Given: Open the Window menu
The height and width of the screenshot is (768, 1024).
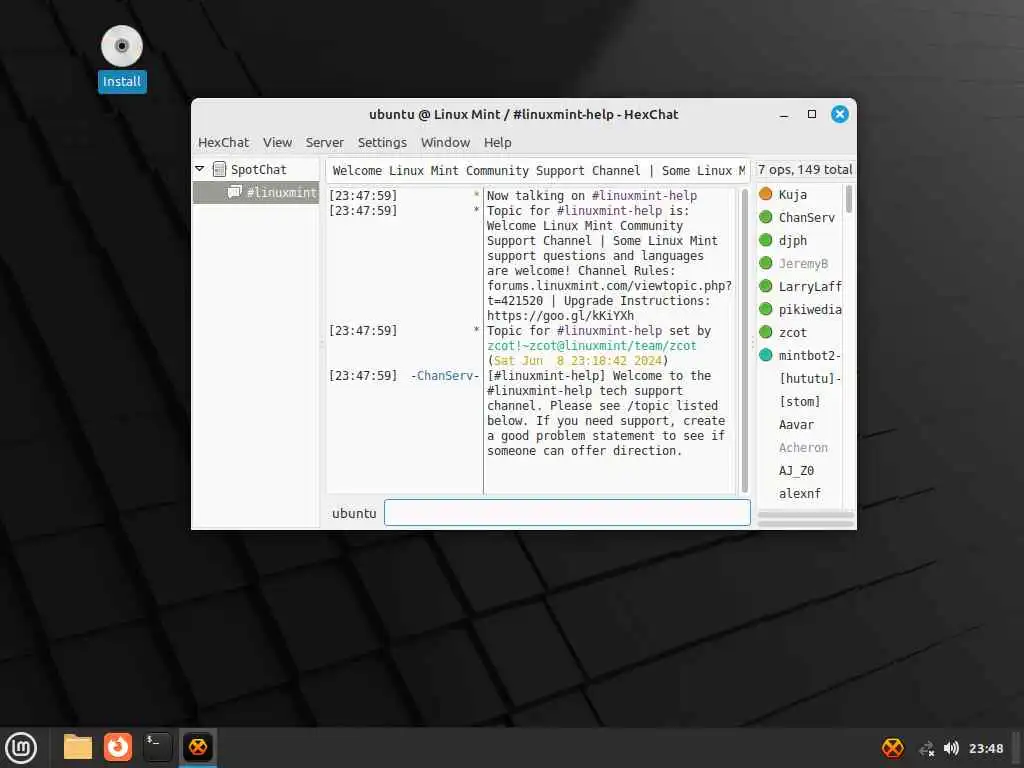Looking at the screenshot, I should [445, 142].
